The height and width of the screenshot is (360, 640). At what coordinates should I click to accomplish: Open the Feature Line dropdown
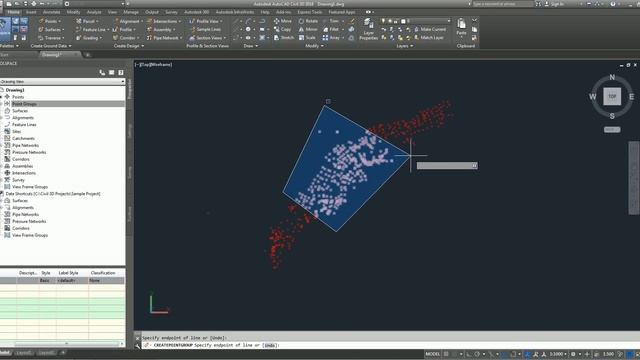93,29
